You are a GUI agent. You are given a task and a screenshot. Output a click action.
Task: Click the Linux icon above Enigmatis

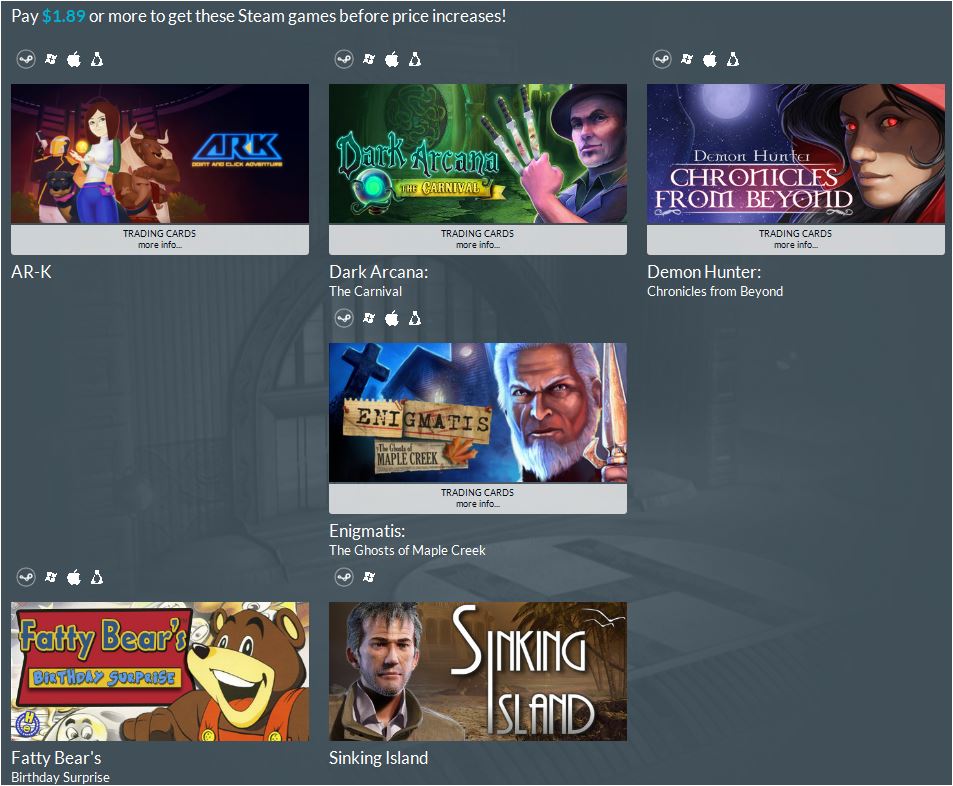click(x=415, y=318)
